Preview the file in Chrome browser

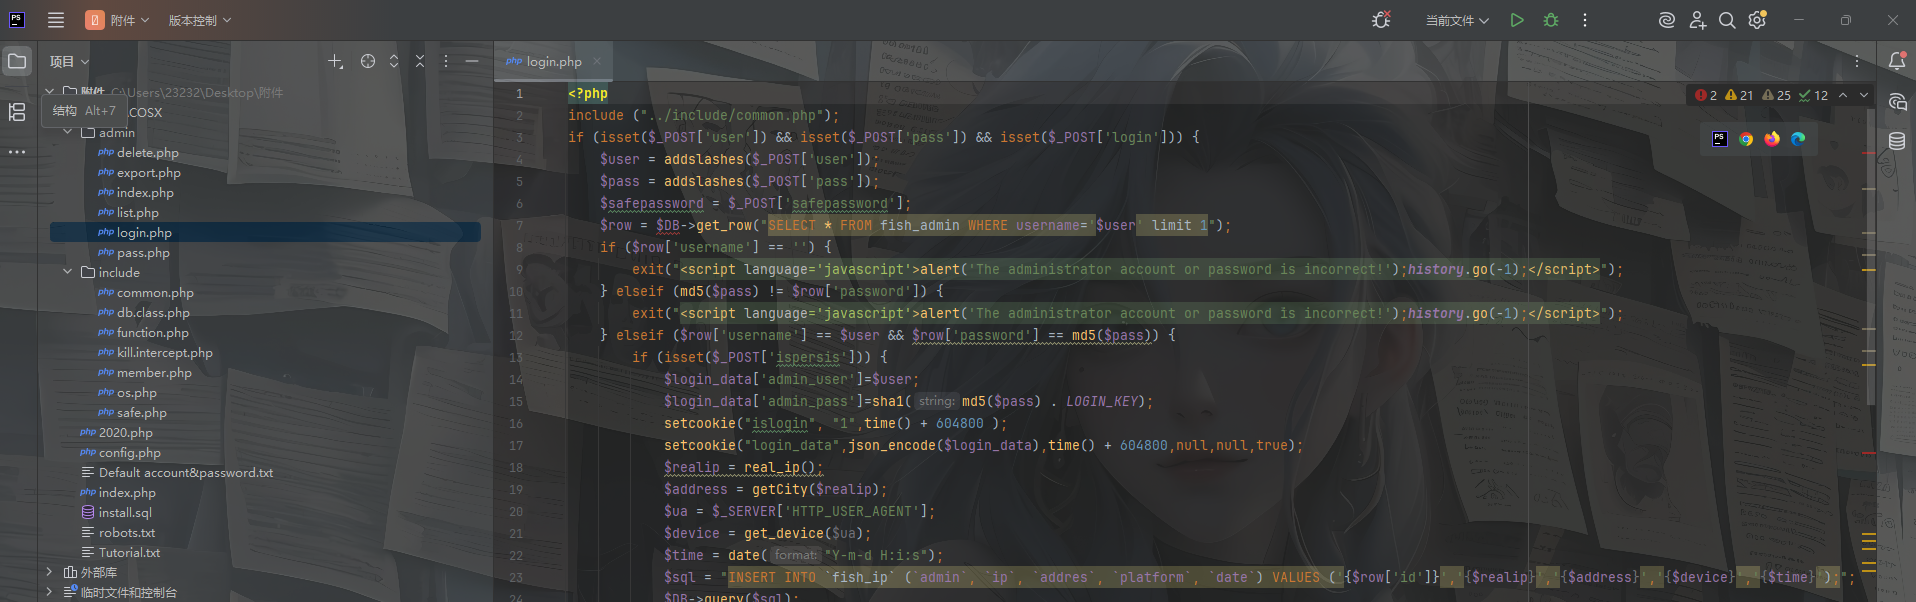(x=1746, y=139)
